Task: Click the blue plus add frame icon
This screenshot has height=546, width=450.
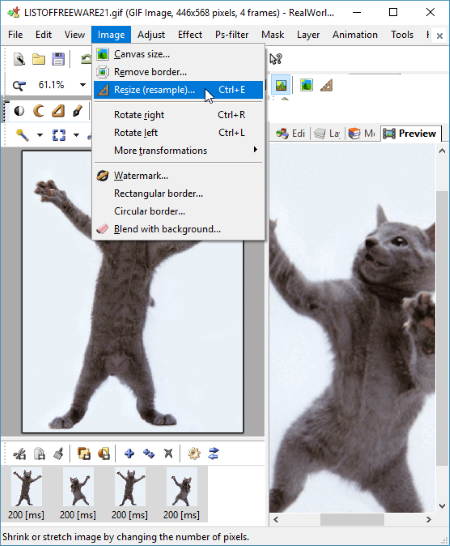Action: coord(129,454)
